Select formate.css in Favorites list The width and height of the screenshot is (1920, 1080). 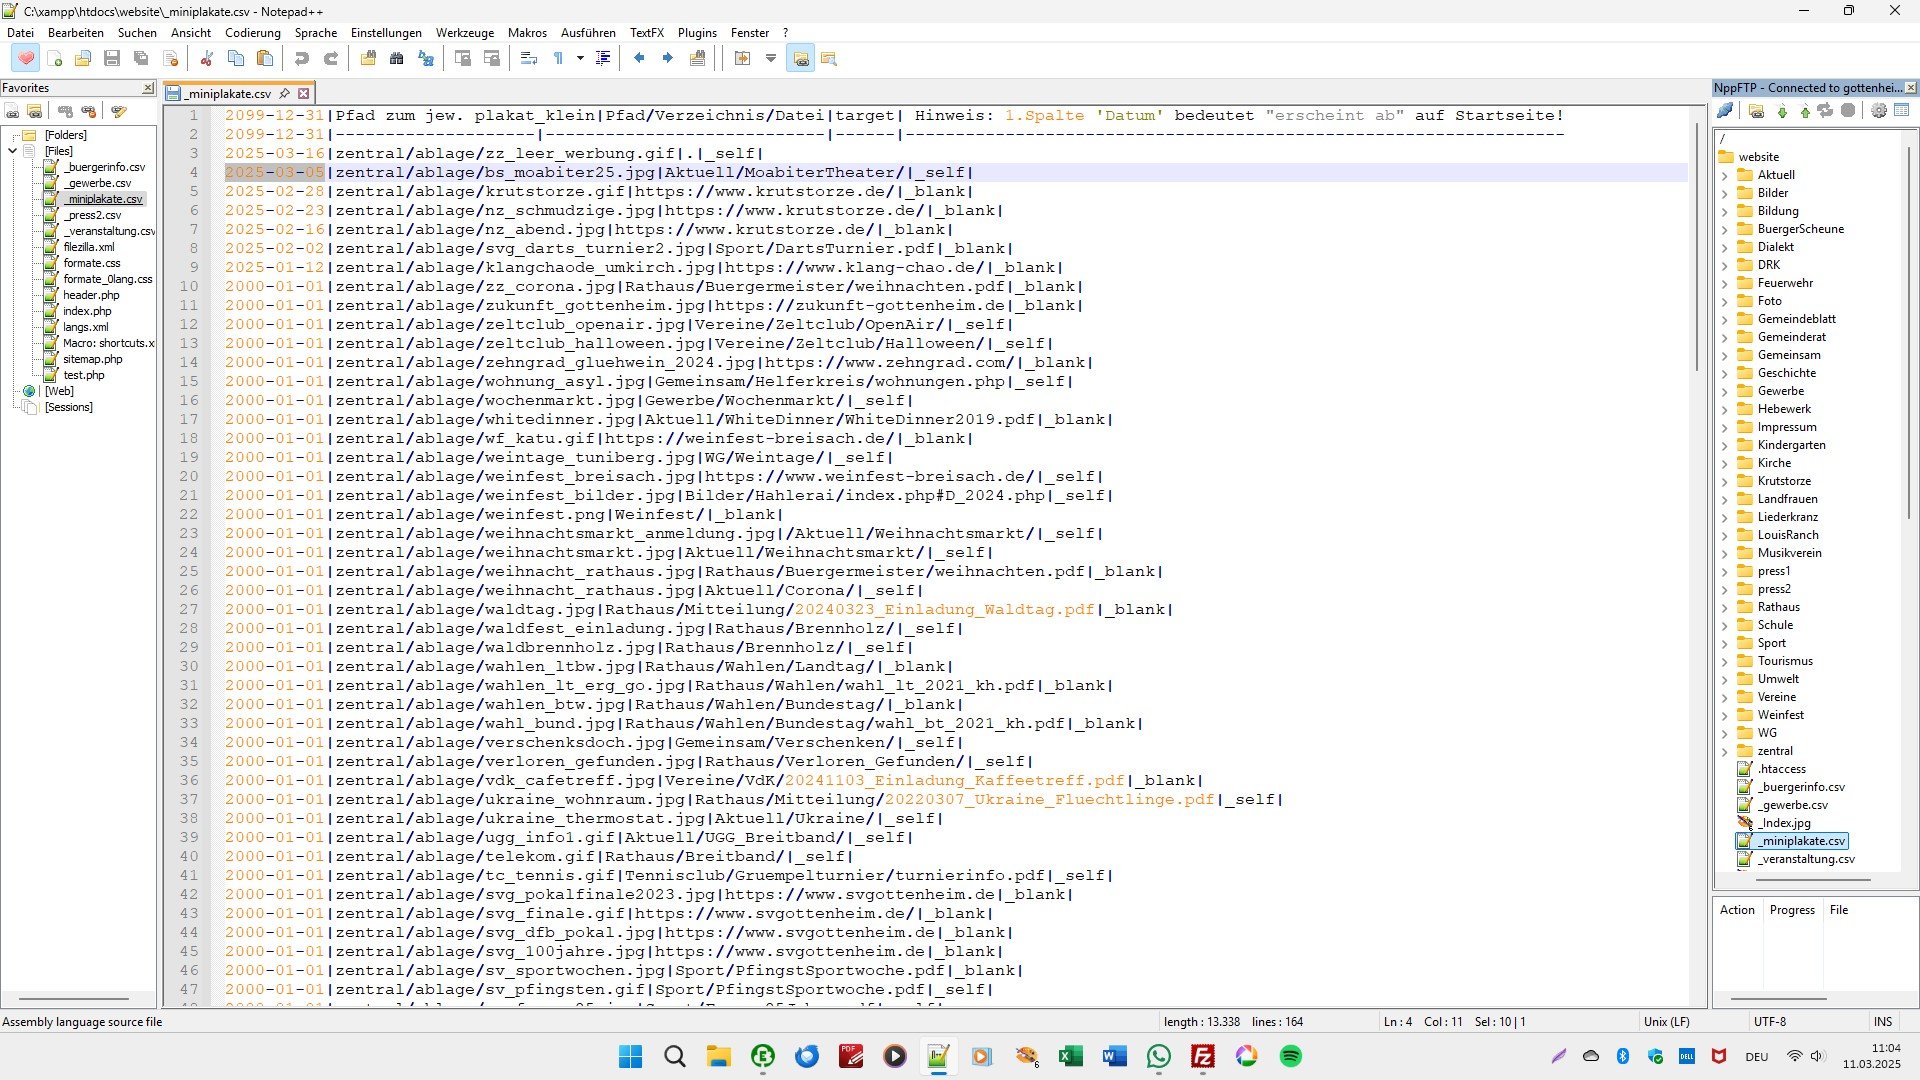point(91,263)
